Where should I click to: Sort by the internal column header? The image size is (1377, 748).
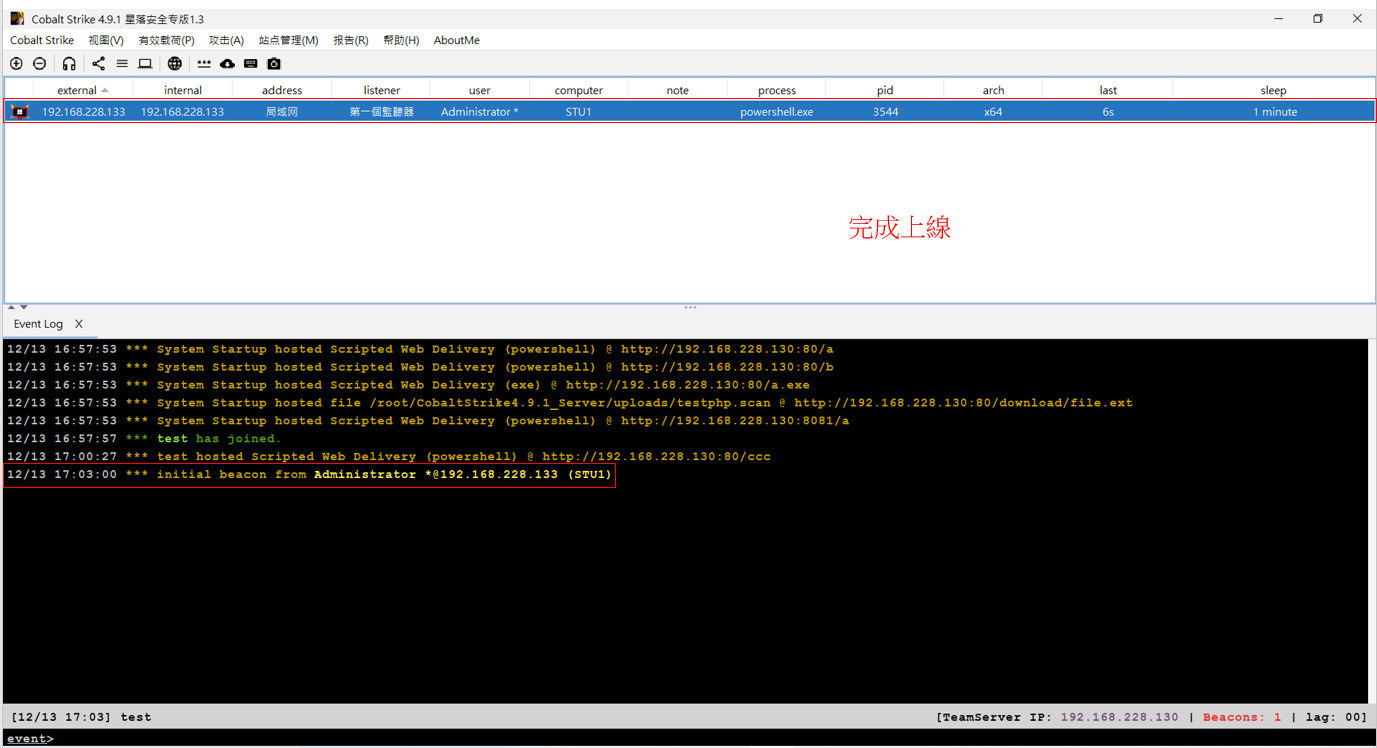tap(183, 90)
